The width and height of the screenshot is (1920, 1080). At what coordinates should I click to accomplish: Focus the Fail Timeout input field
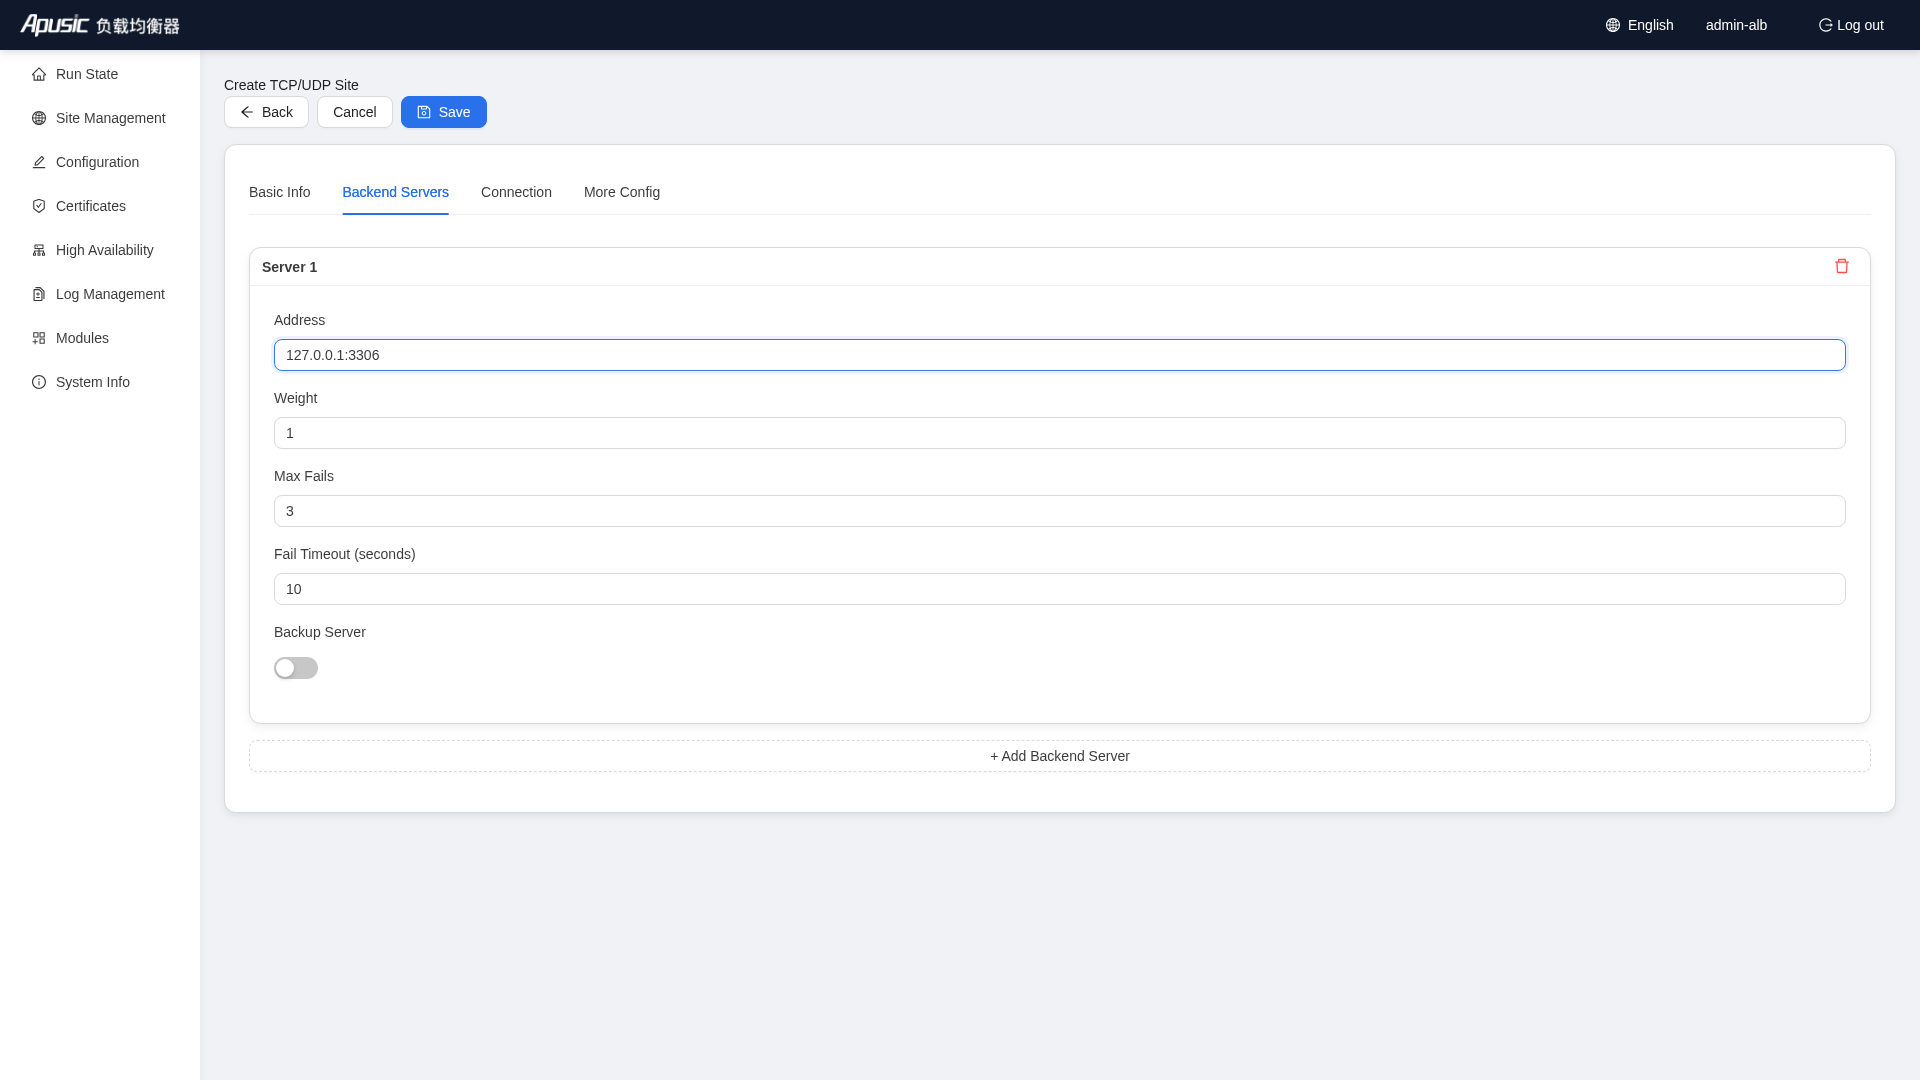[1060, 589]
